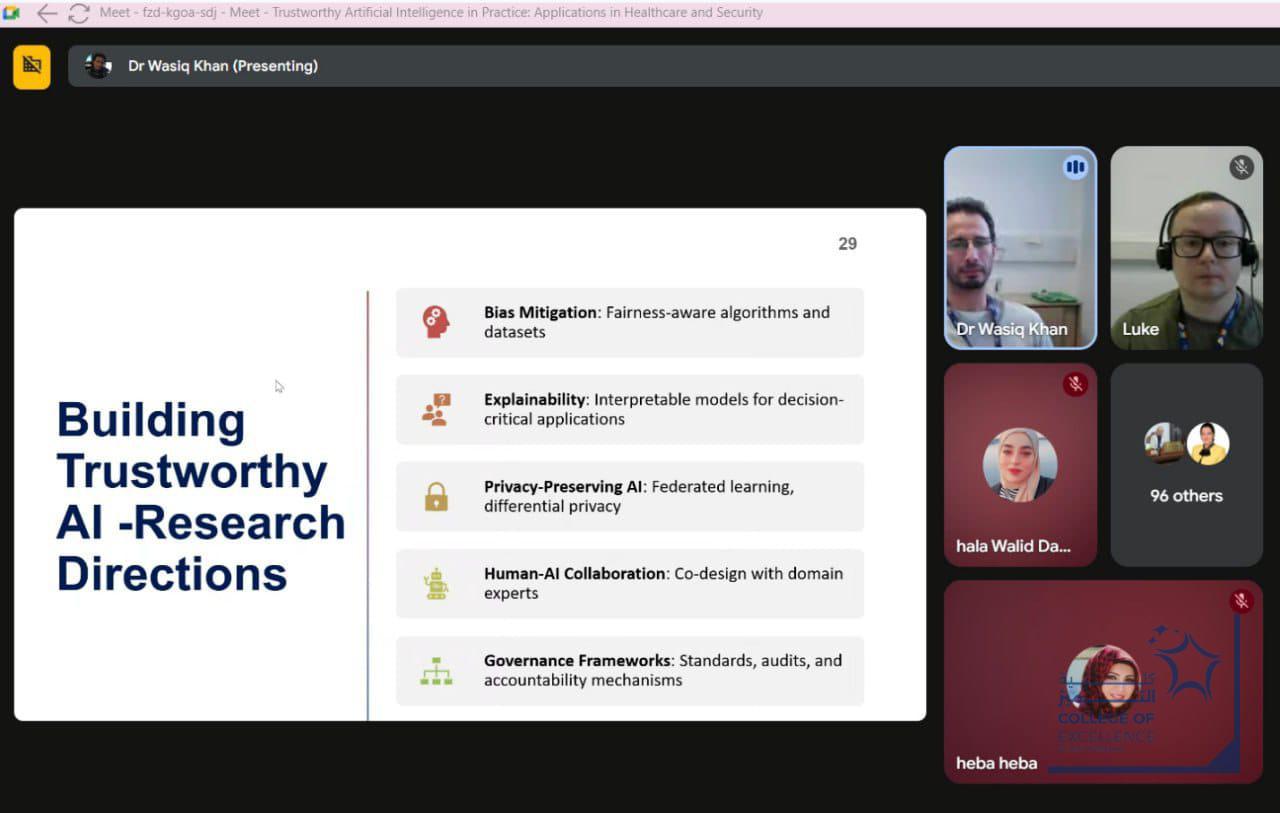Click the padlock icon beside Privacy-Preserving AI

[436, 496]
